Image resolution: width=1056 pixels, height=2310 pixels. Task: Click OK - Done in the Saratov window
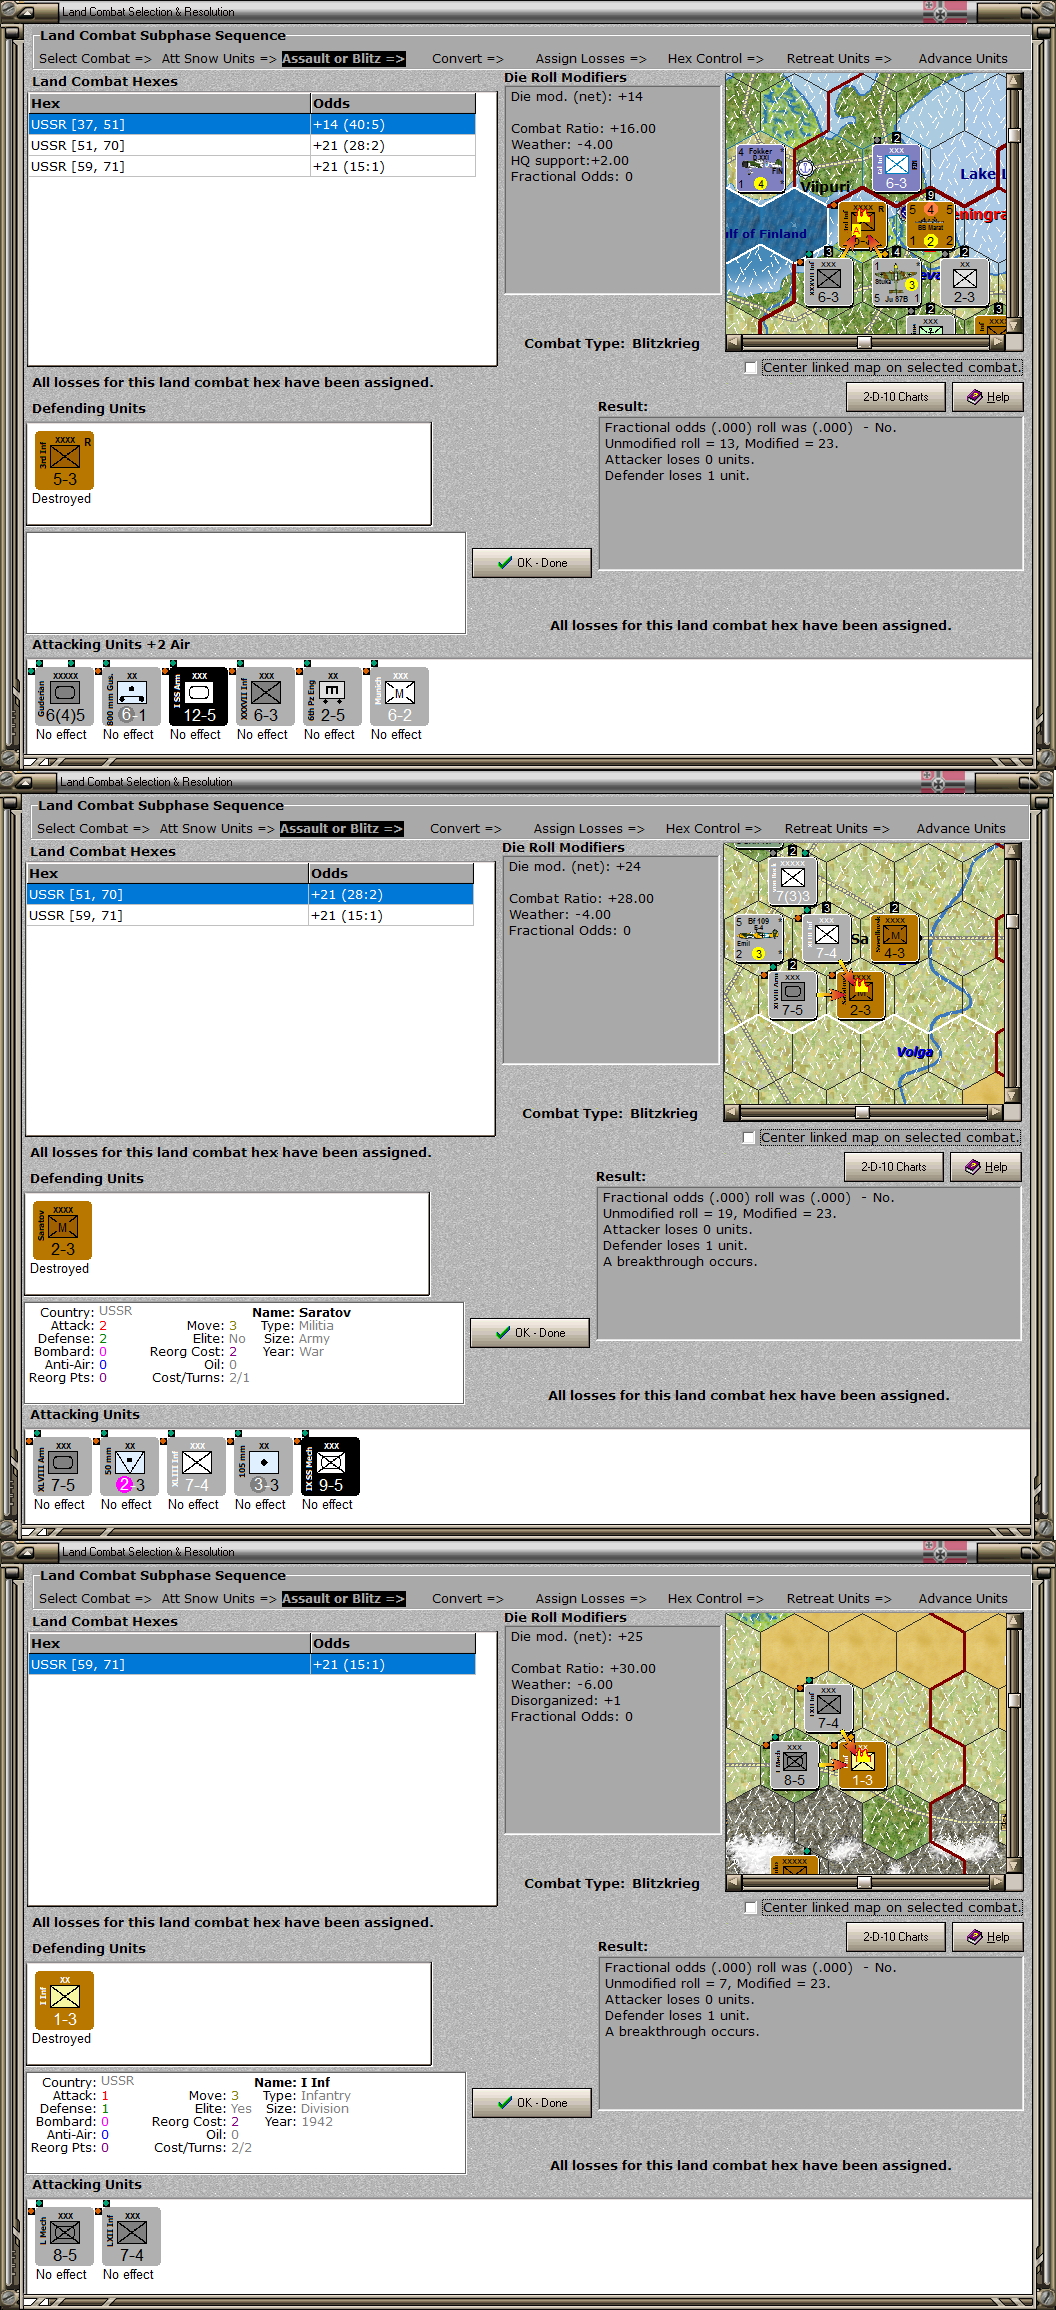[x=530, y=1333]
